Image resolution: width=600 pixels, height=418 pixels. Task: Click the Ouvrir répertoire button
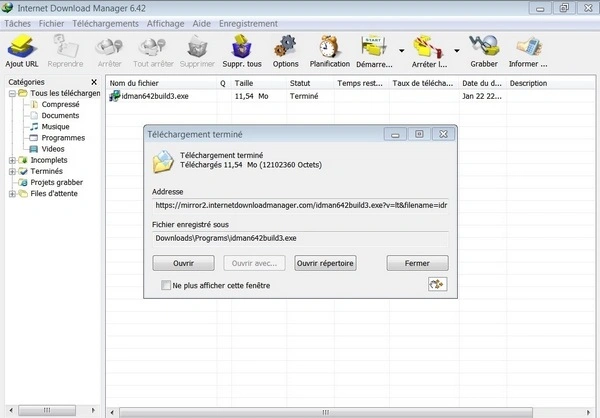[326, 263]
